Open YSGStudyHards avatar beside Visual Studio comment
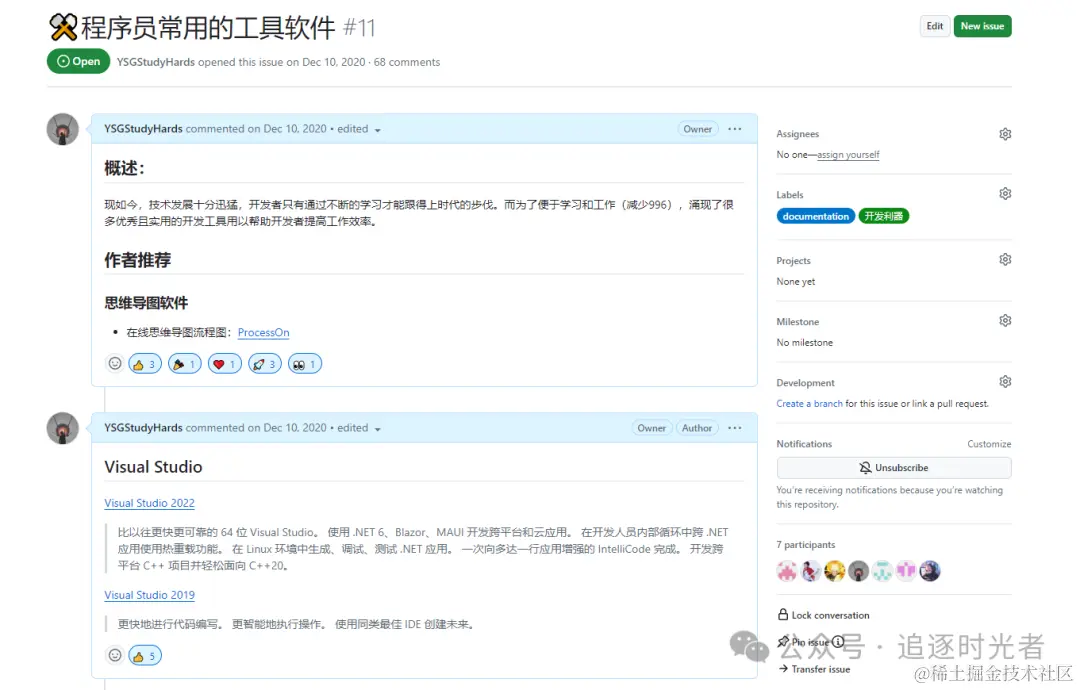 click(63, 428)
